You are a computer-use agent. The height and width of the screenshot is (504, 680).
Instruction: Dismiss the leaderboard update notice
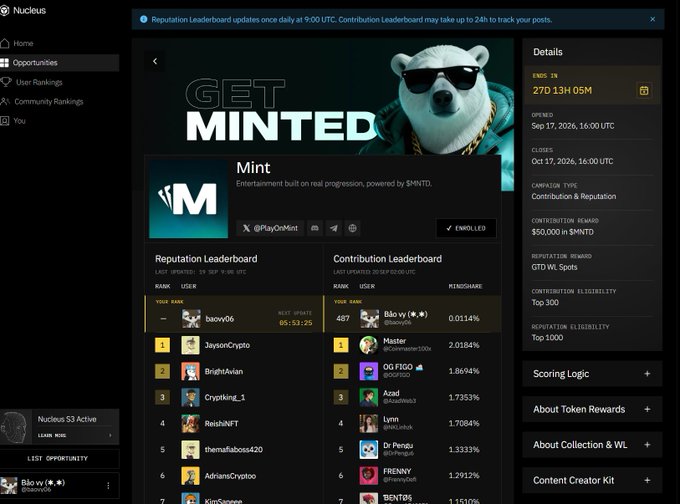[652, 19]
